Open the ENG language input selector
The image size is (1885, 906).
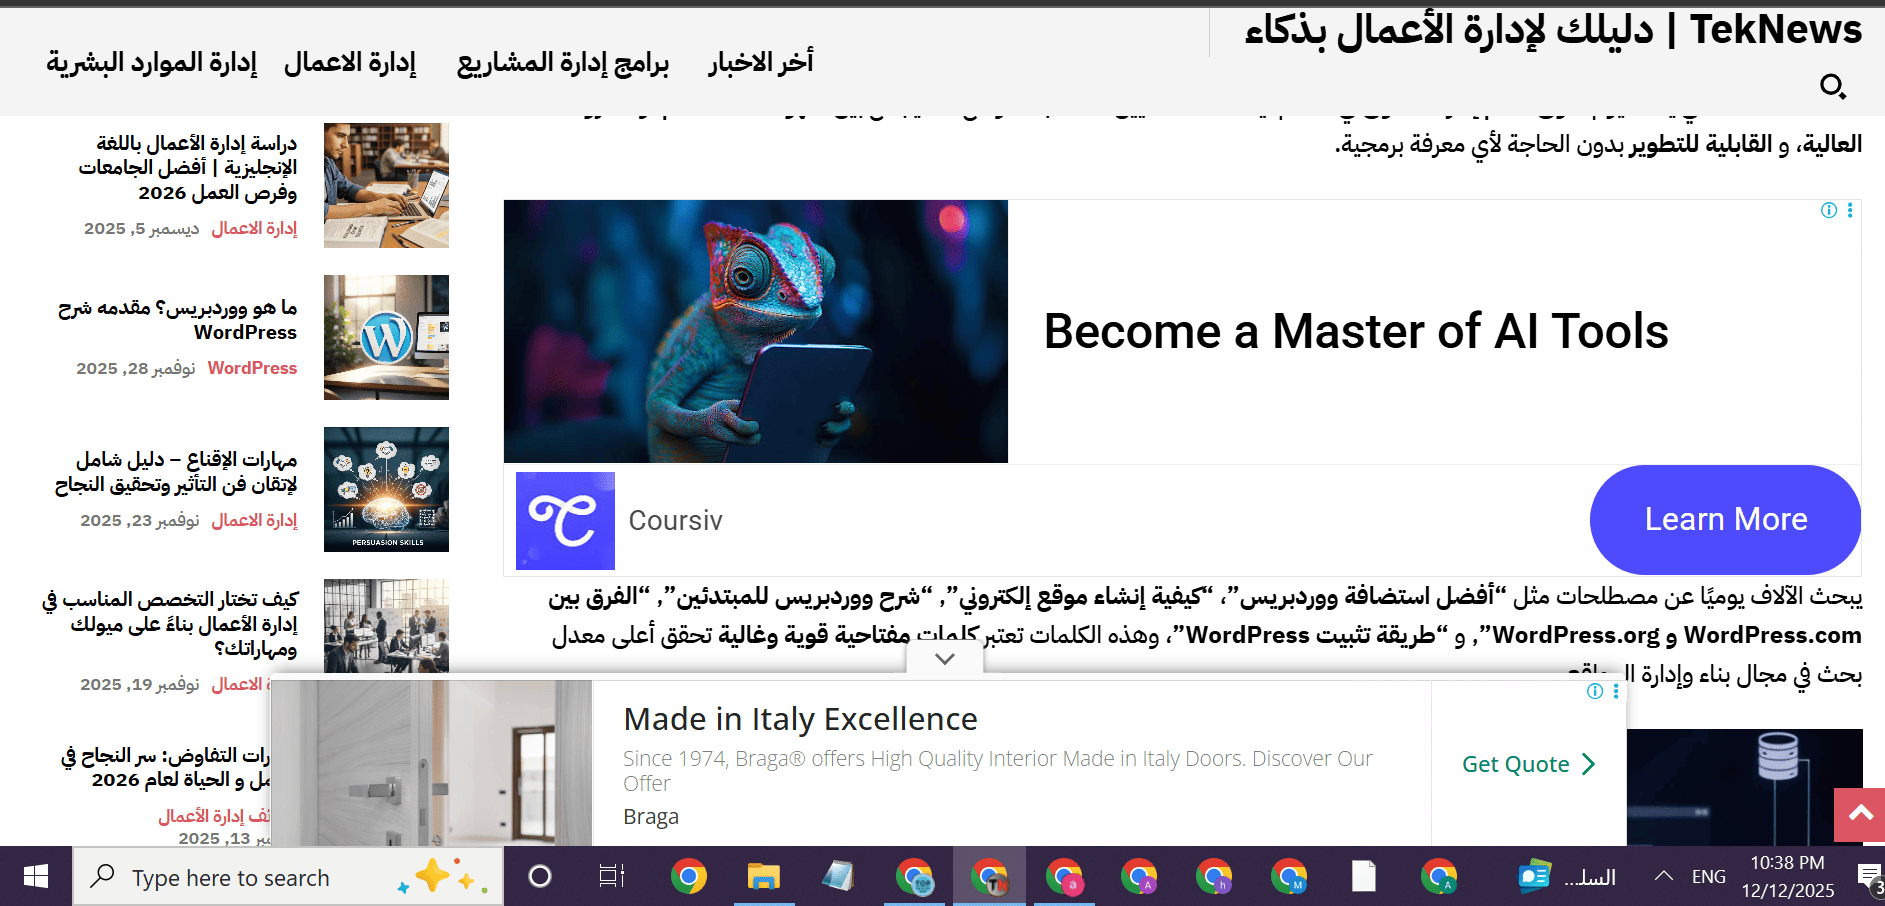pyautogui.click(x=1708, y=877)
